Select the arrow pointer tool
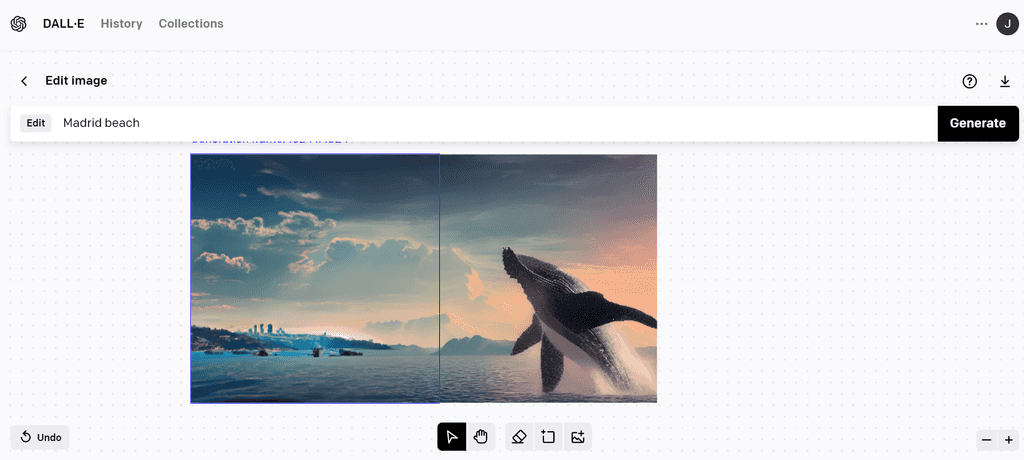Viewport: 1024px width, 460px height. 452,437
